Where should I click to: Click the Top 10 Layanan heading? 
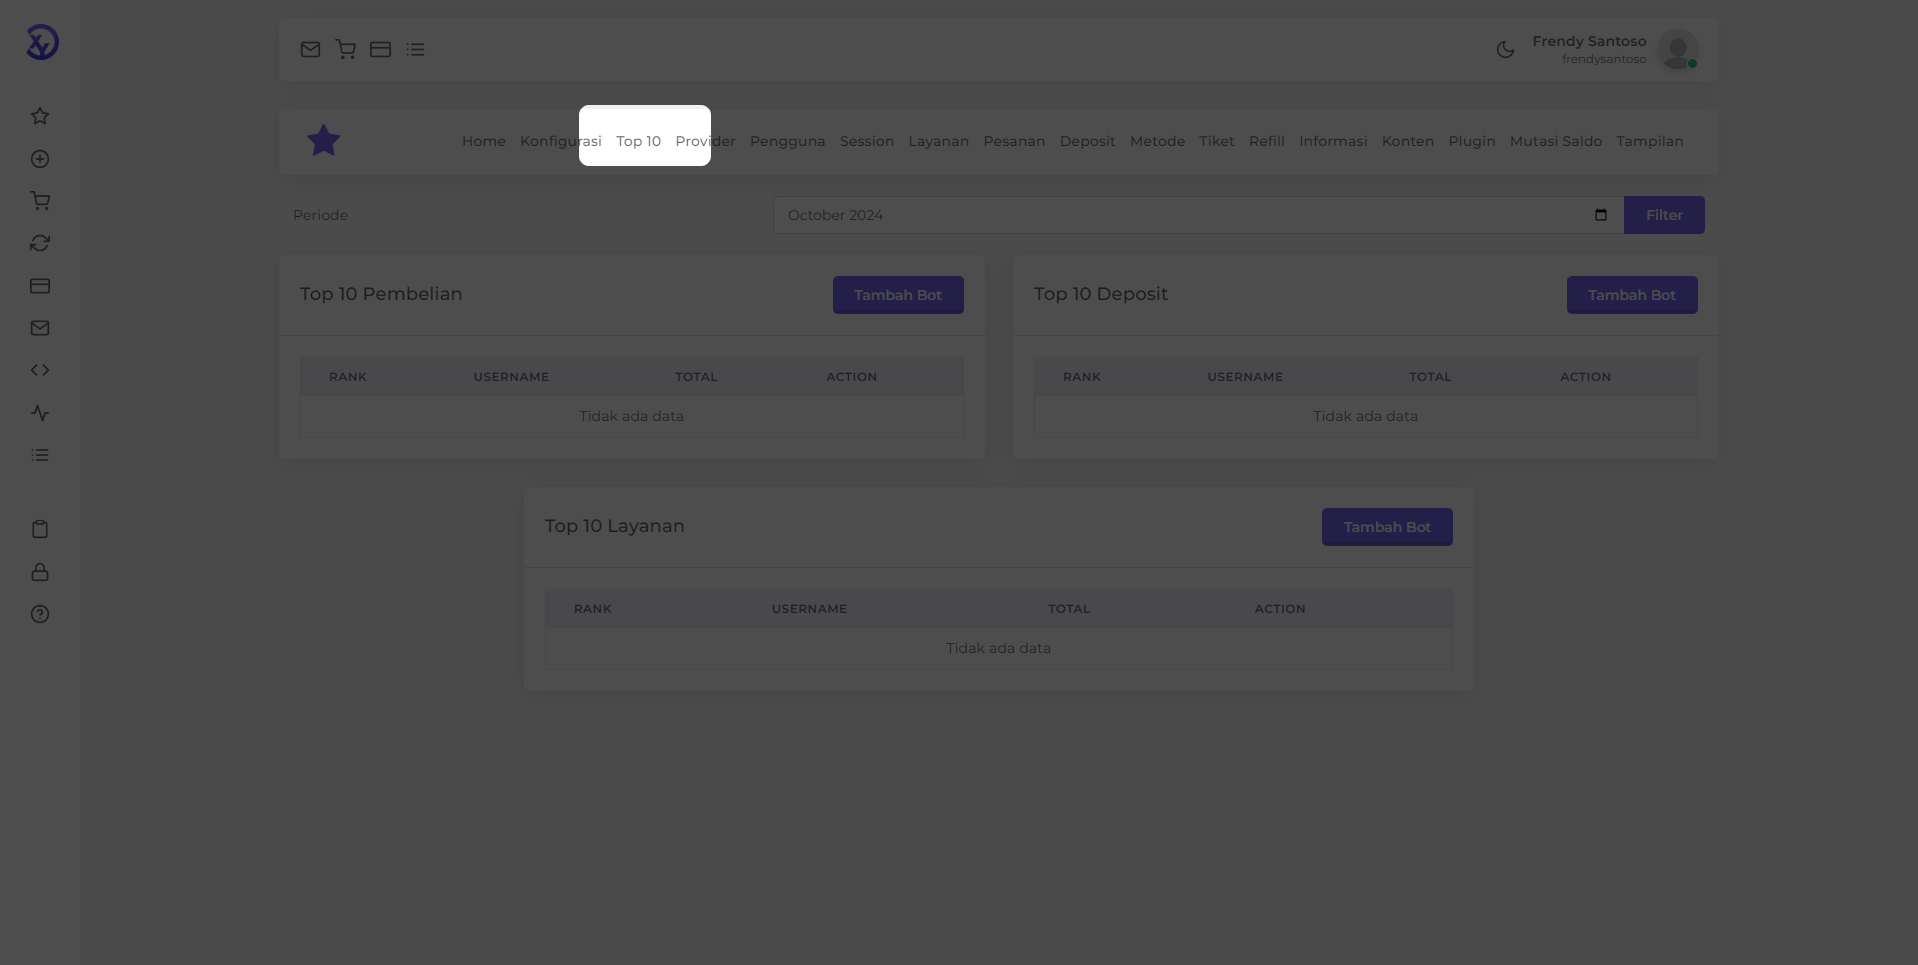coord(615,526)
